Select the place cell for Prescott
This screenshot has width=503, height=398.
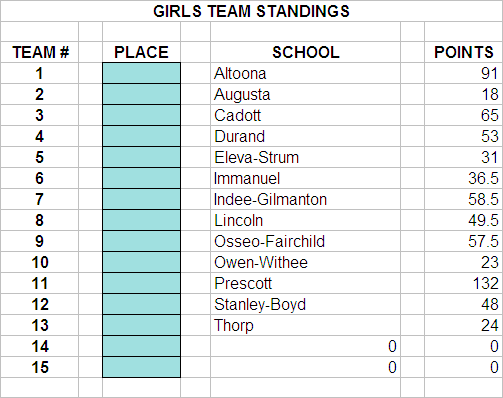tap(141, 283)
